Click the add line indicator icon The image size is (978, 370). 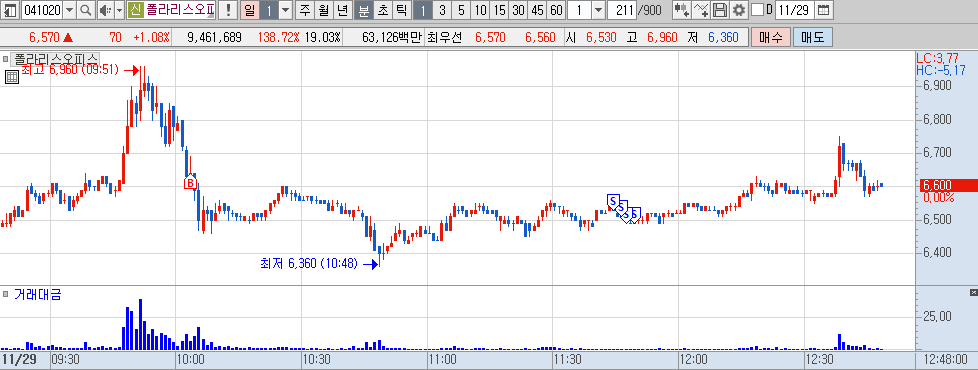[701, 10]
